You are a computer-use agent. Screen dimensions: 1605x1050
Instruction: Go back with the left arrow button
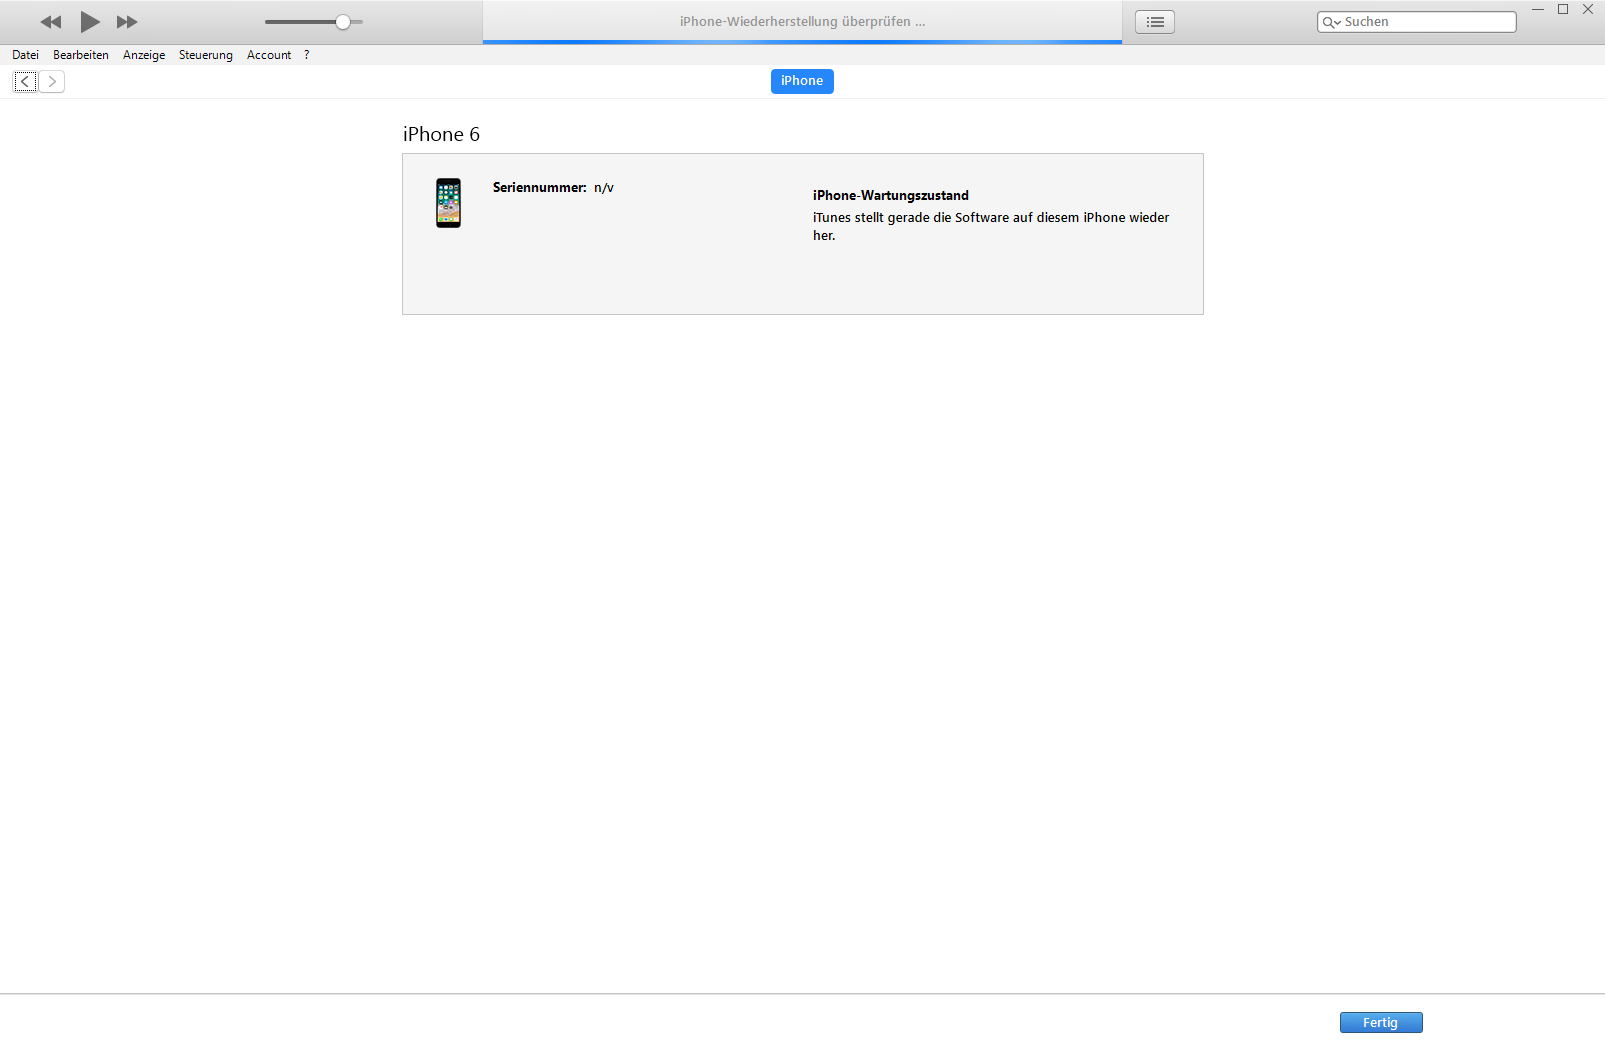[26, 82]
